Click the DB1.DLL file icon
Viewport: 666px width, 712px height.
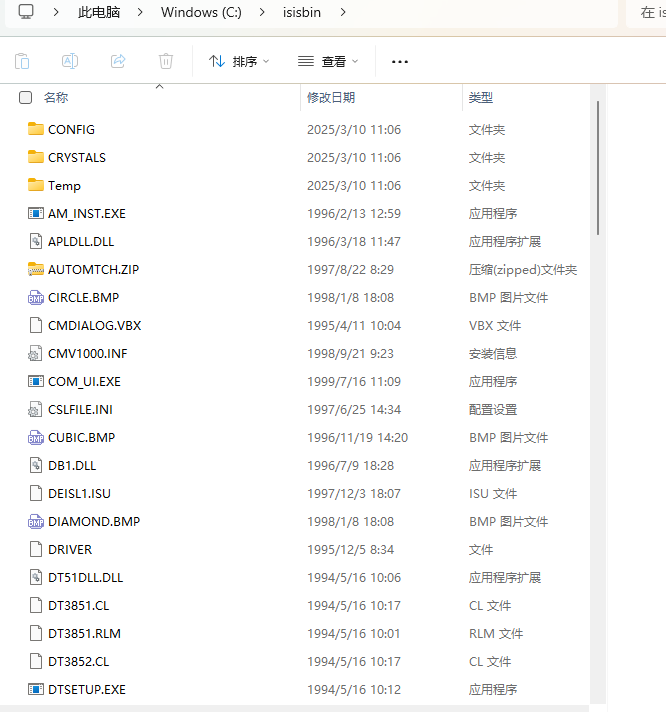pyautogui.click(x=36, y=465)
